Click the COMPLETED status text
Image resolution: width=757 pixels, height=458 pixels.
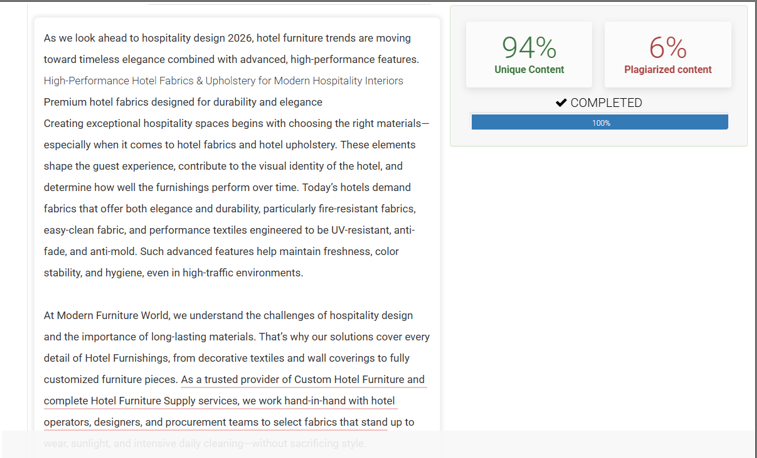click(x=606, y=103)
